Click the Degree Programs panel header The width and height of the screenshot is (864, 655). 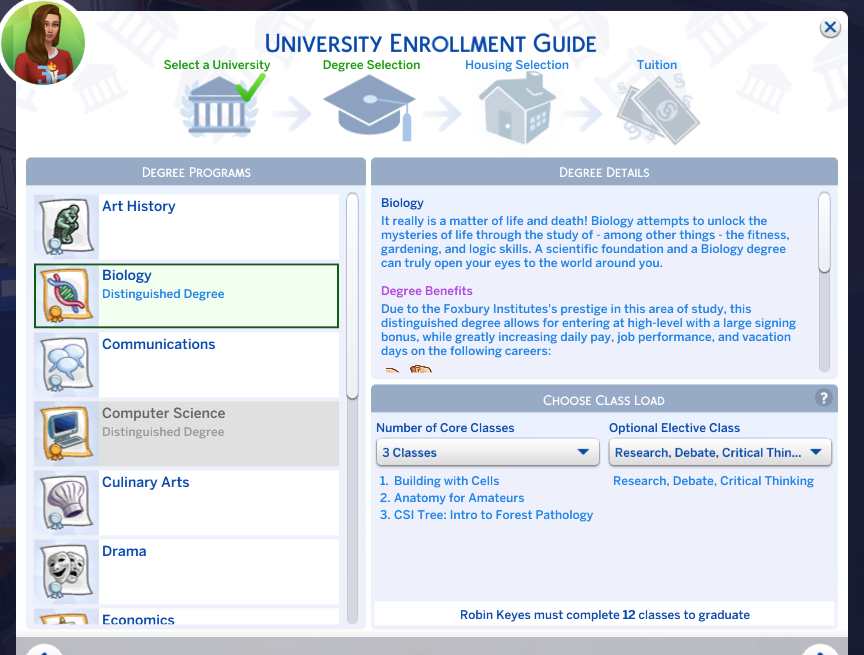coord(196,172)
